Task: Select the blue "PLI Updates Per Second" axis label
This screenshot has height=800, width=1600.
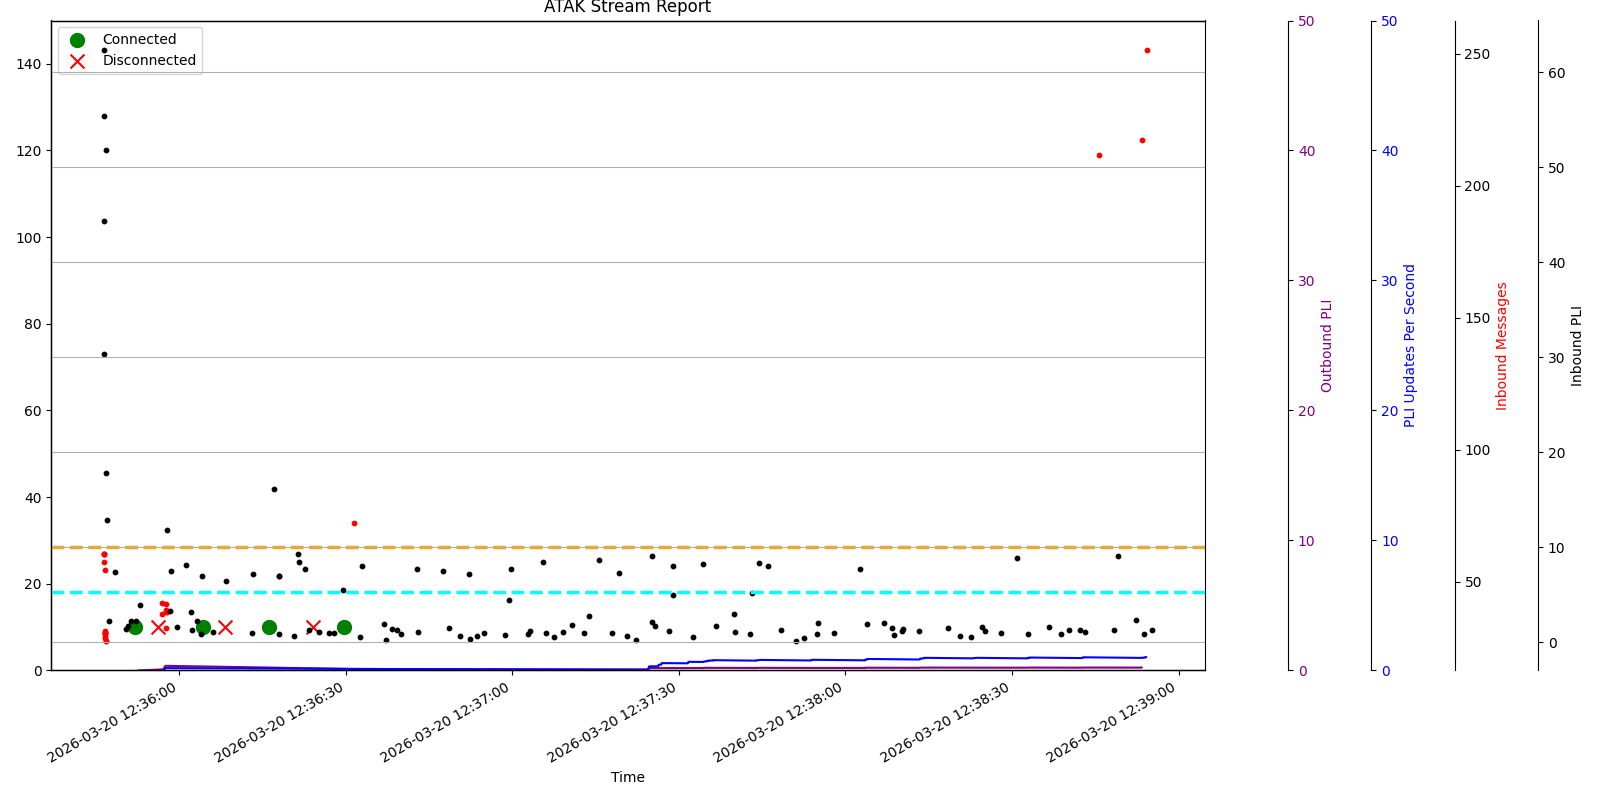Action: pyautogui.click(x=1410, y=346)
